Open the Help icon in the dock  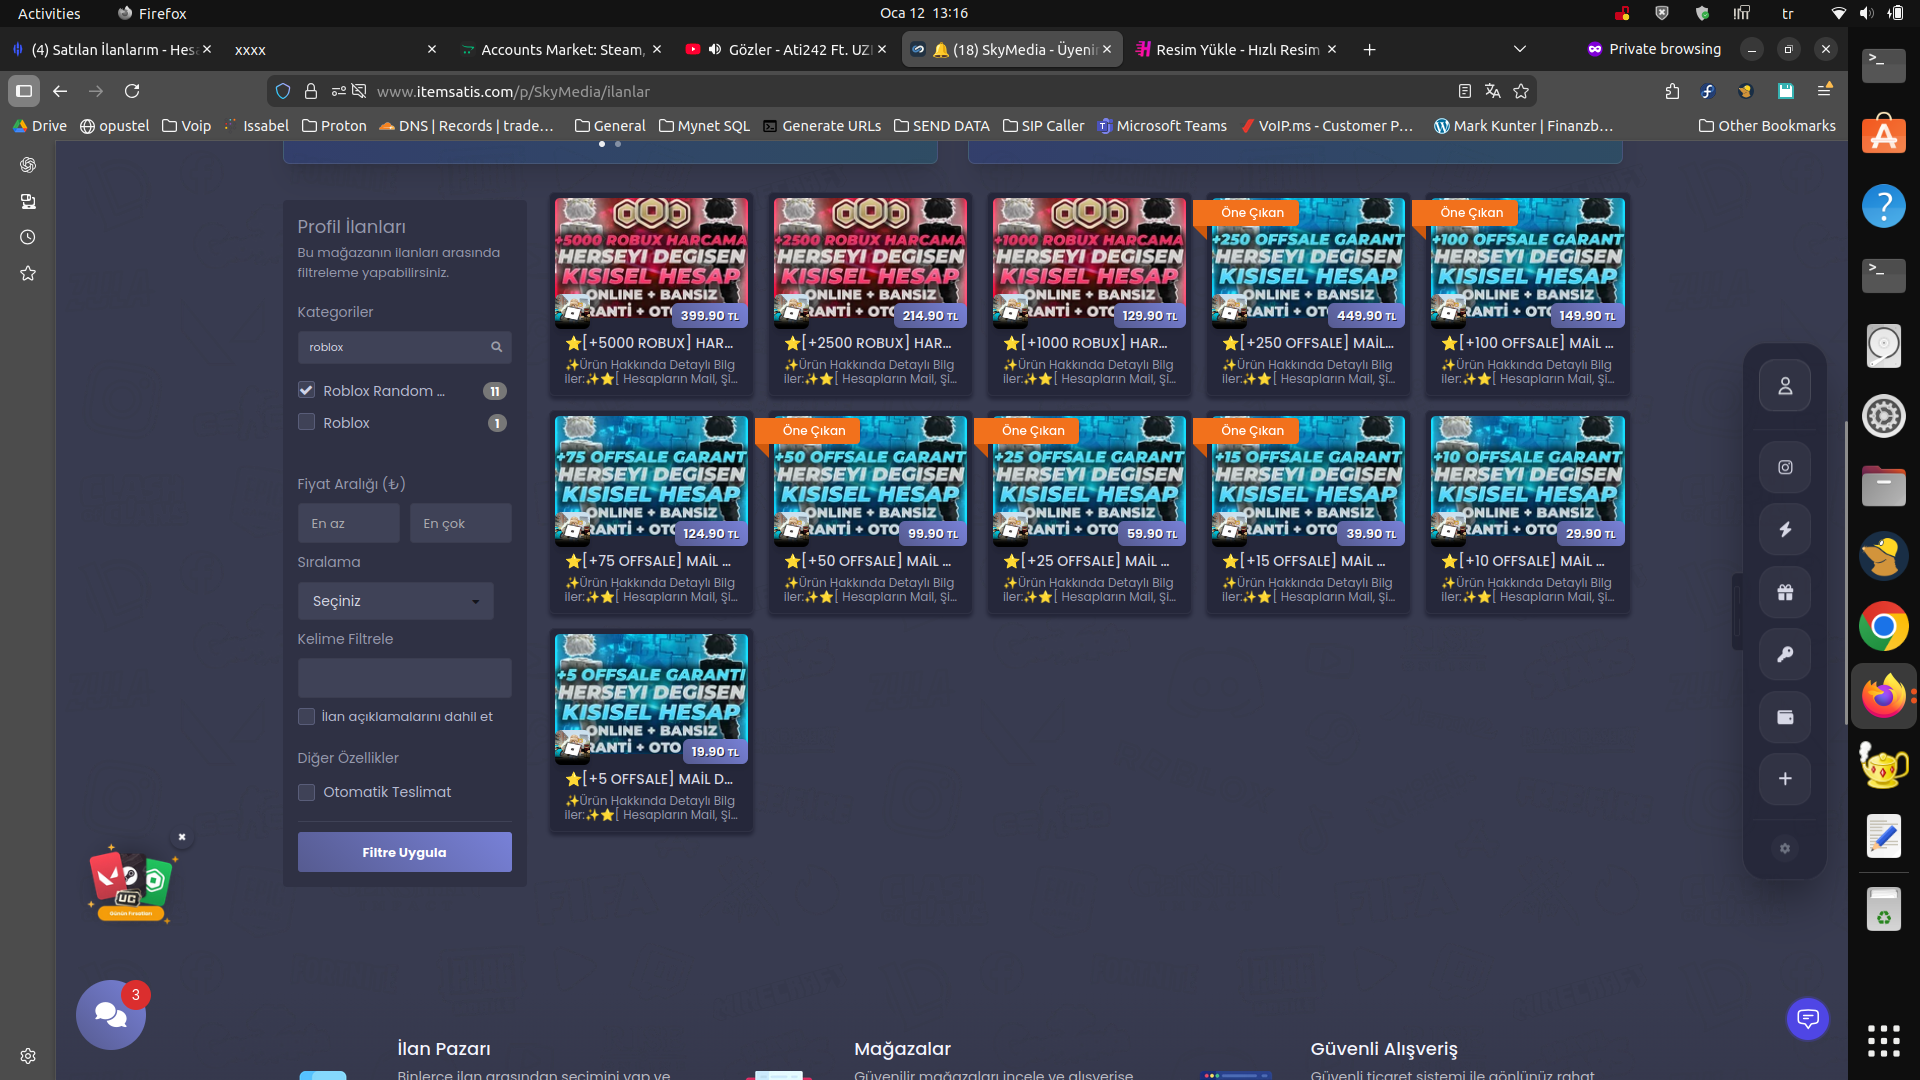1884,206
